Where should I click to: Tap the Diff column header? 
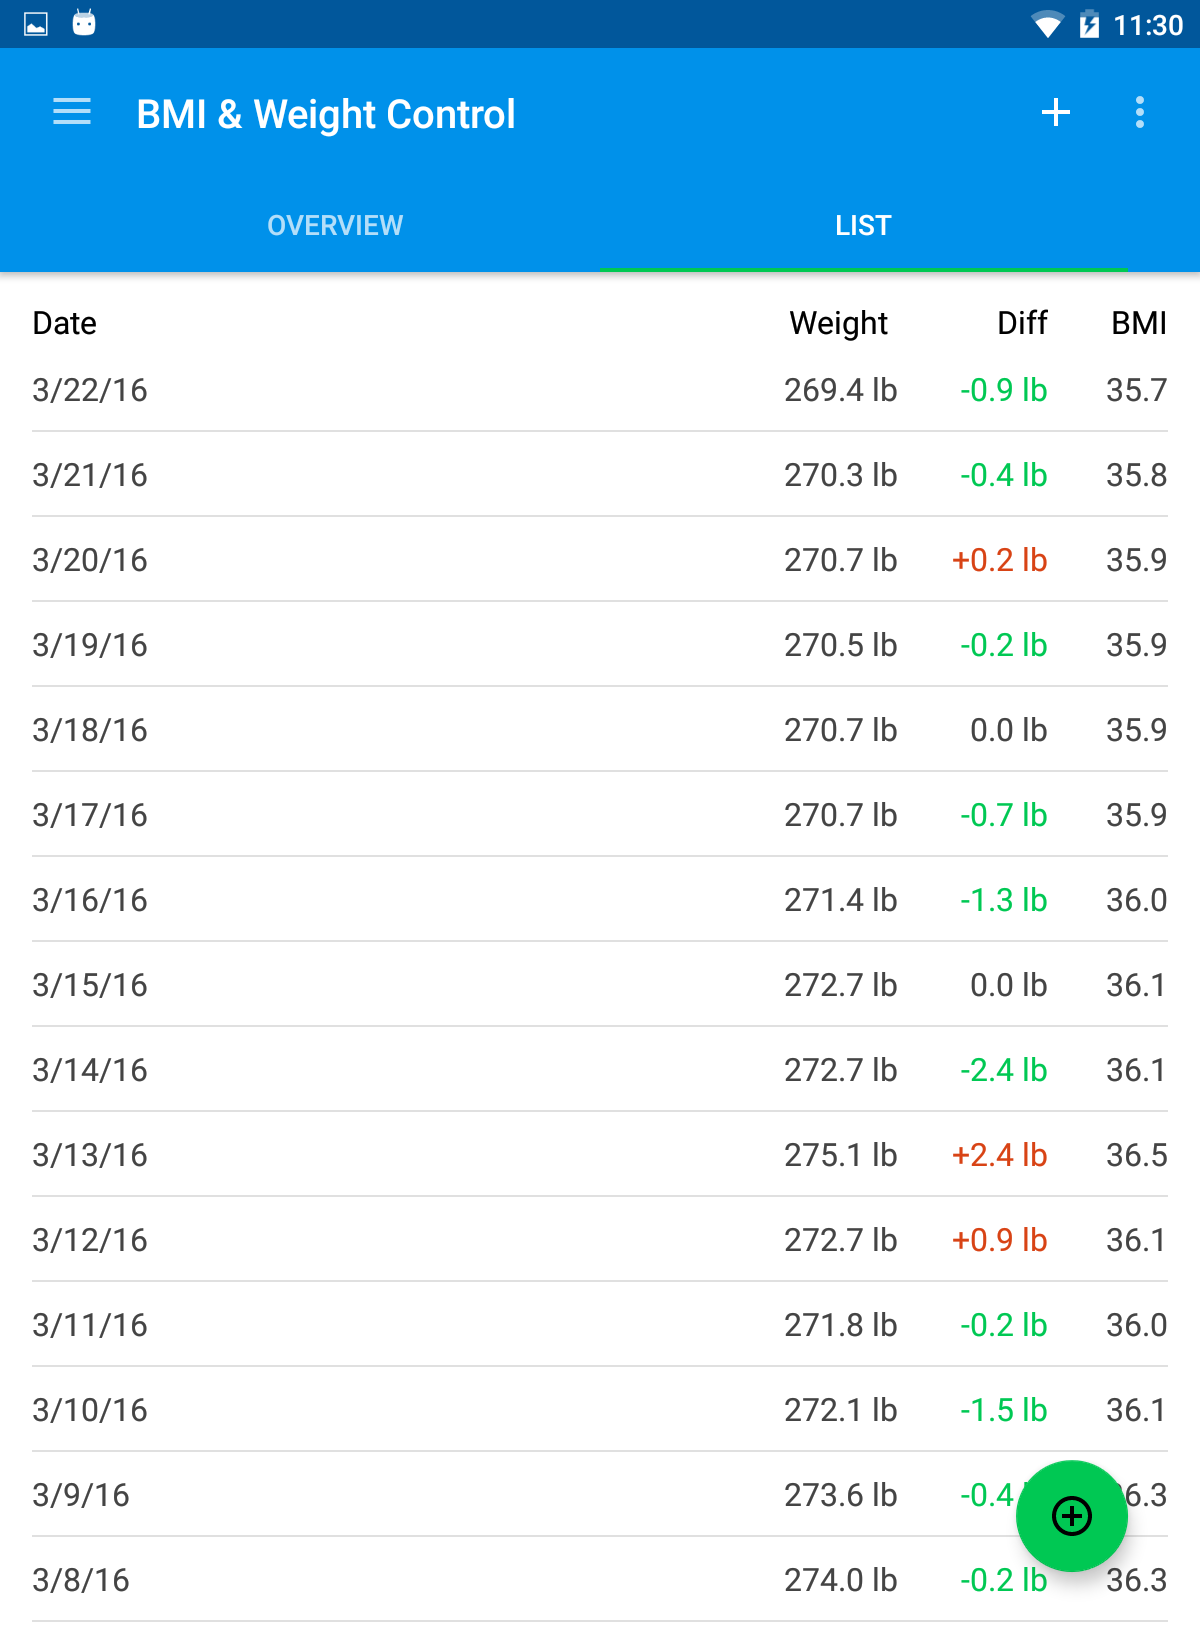coord(1022,323)
